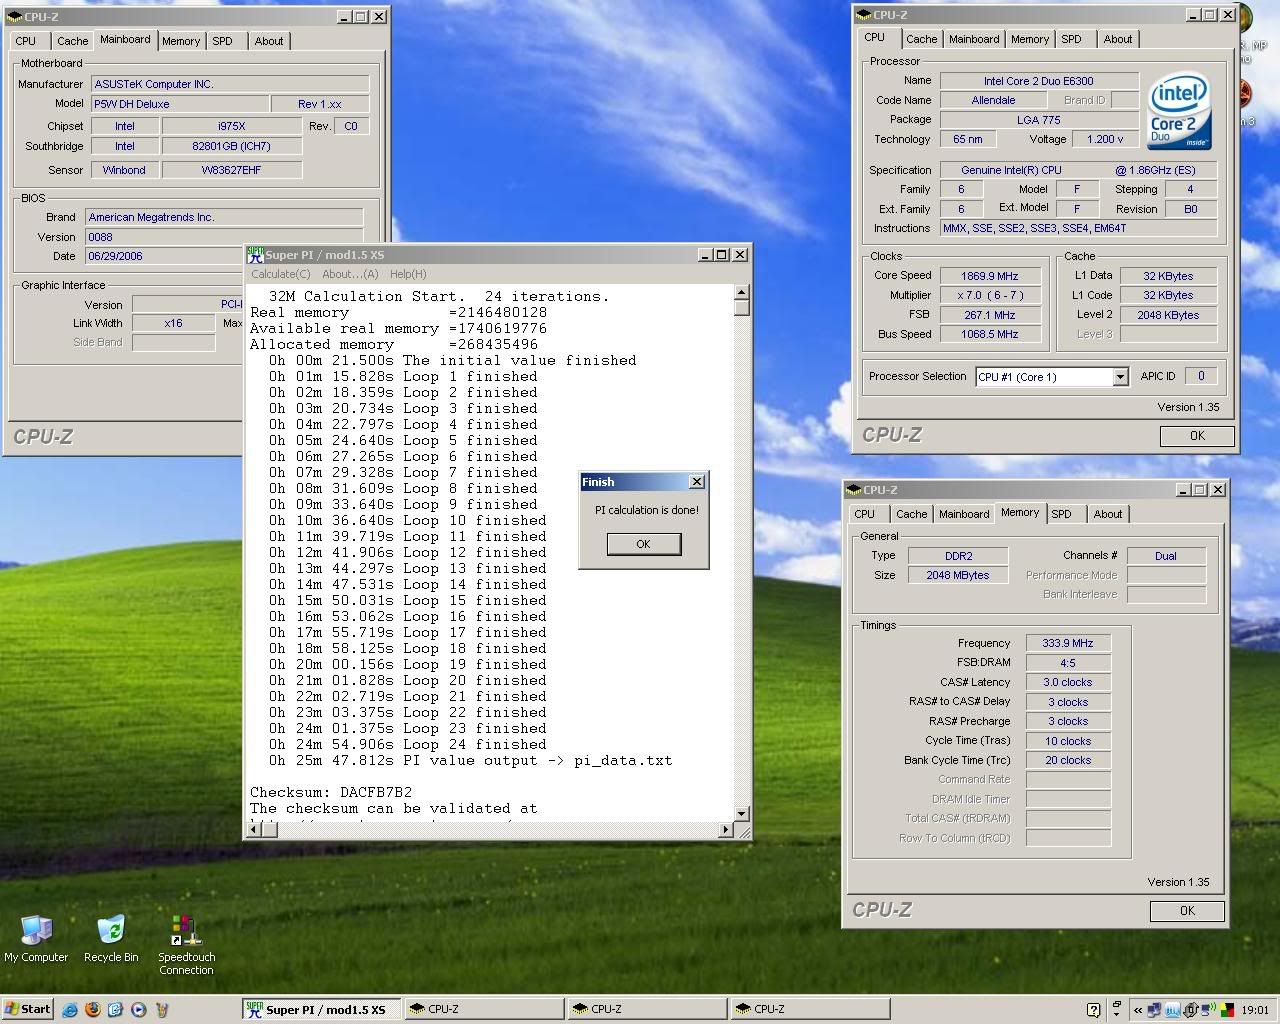1280x1024 pixels.
Task: Open Help menu in Super PI
Action: pos(408,274)
